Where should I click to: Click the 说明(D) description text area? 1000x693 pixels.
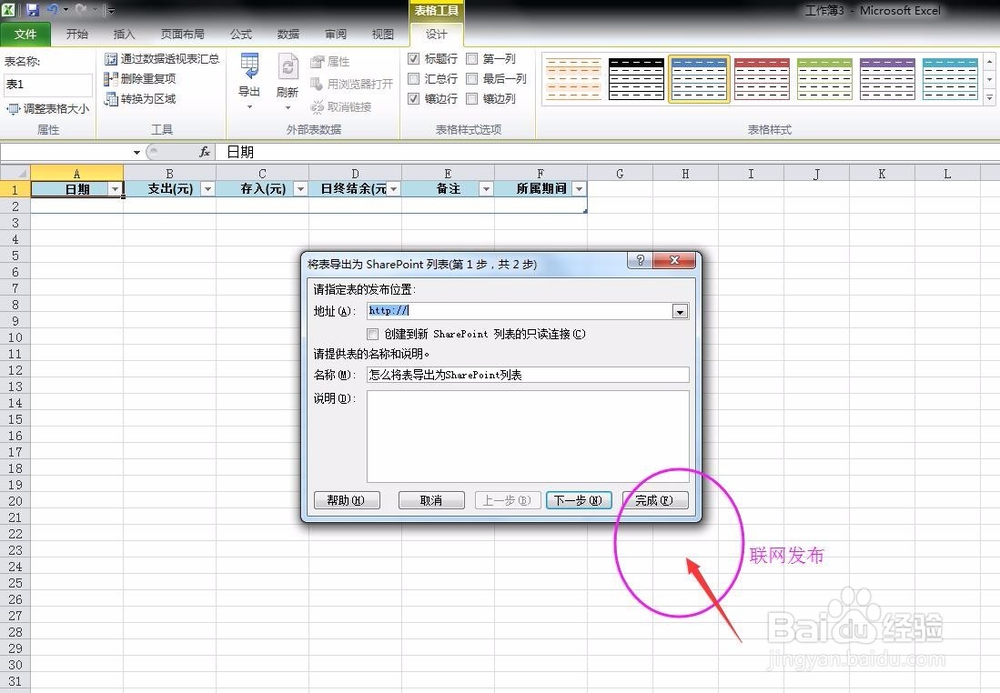click(x=528, y=436)
